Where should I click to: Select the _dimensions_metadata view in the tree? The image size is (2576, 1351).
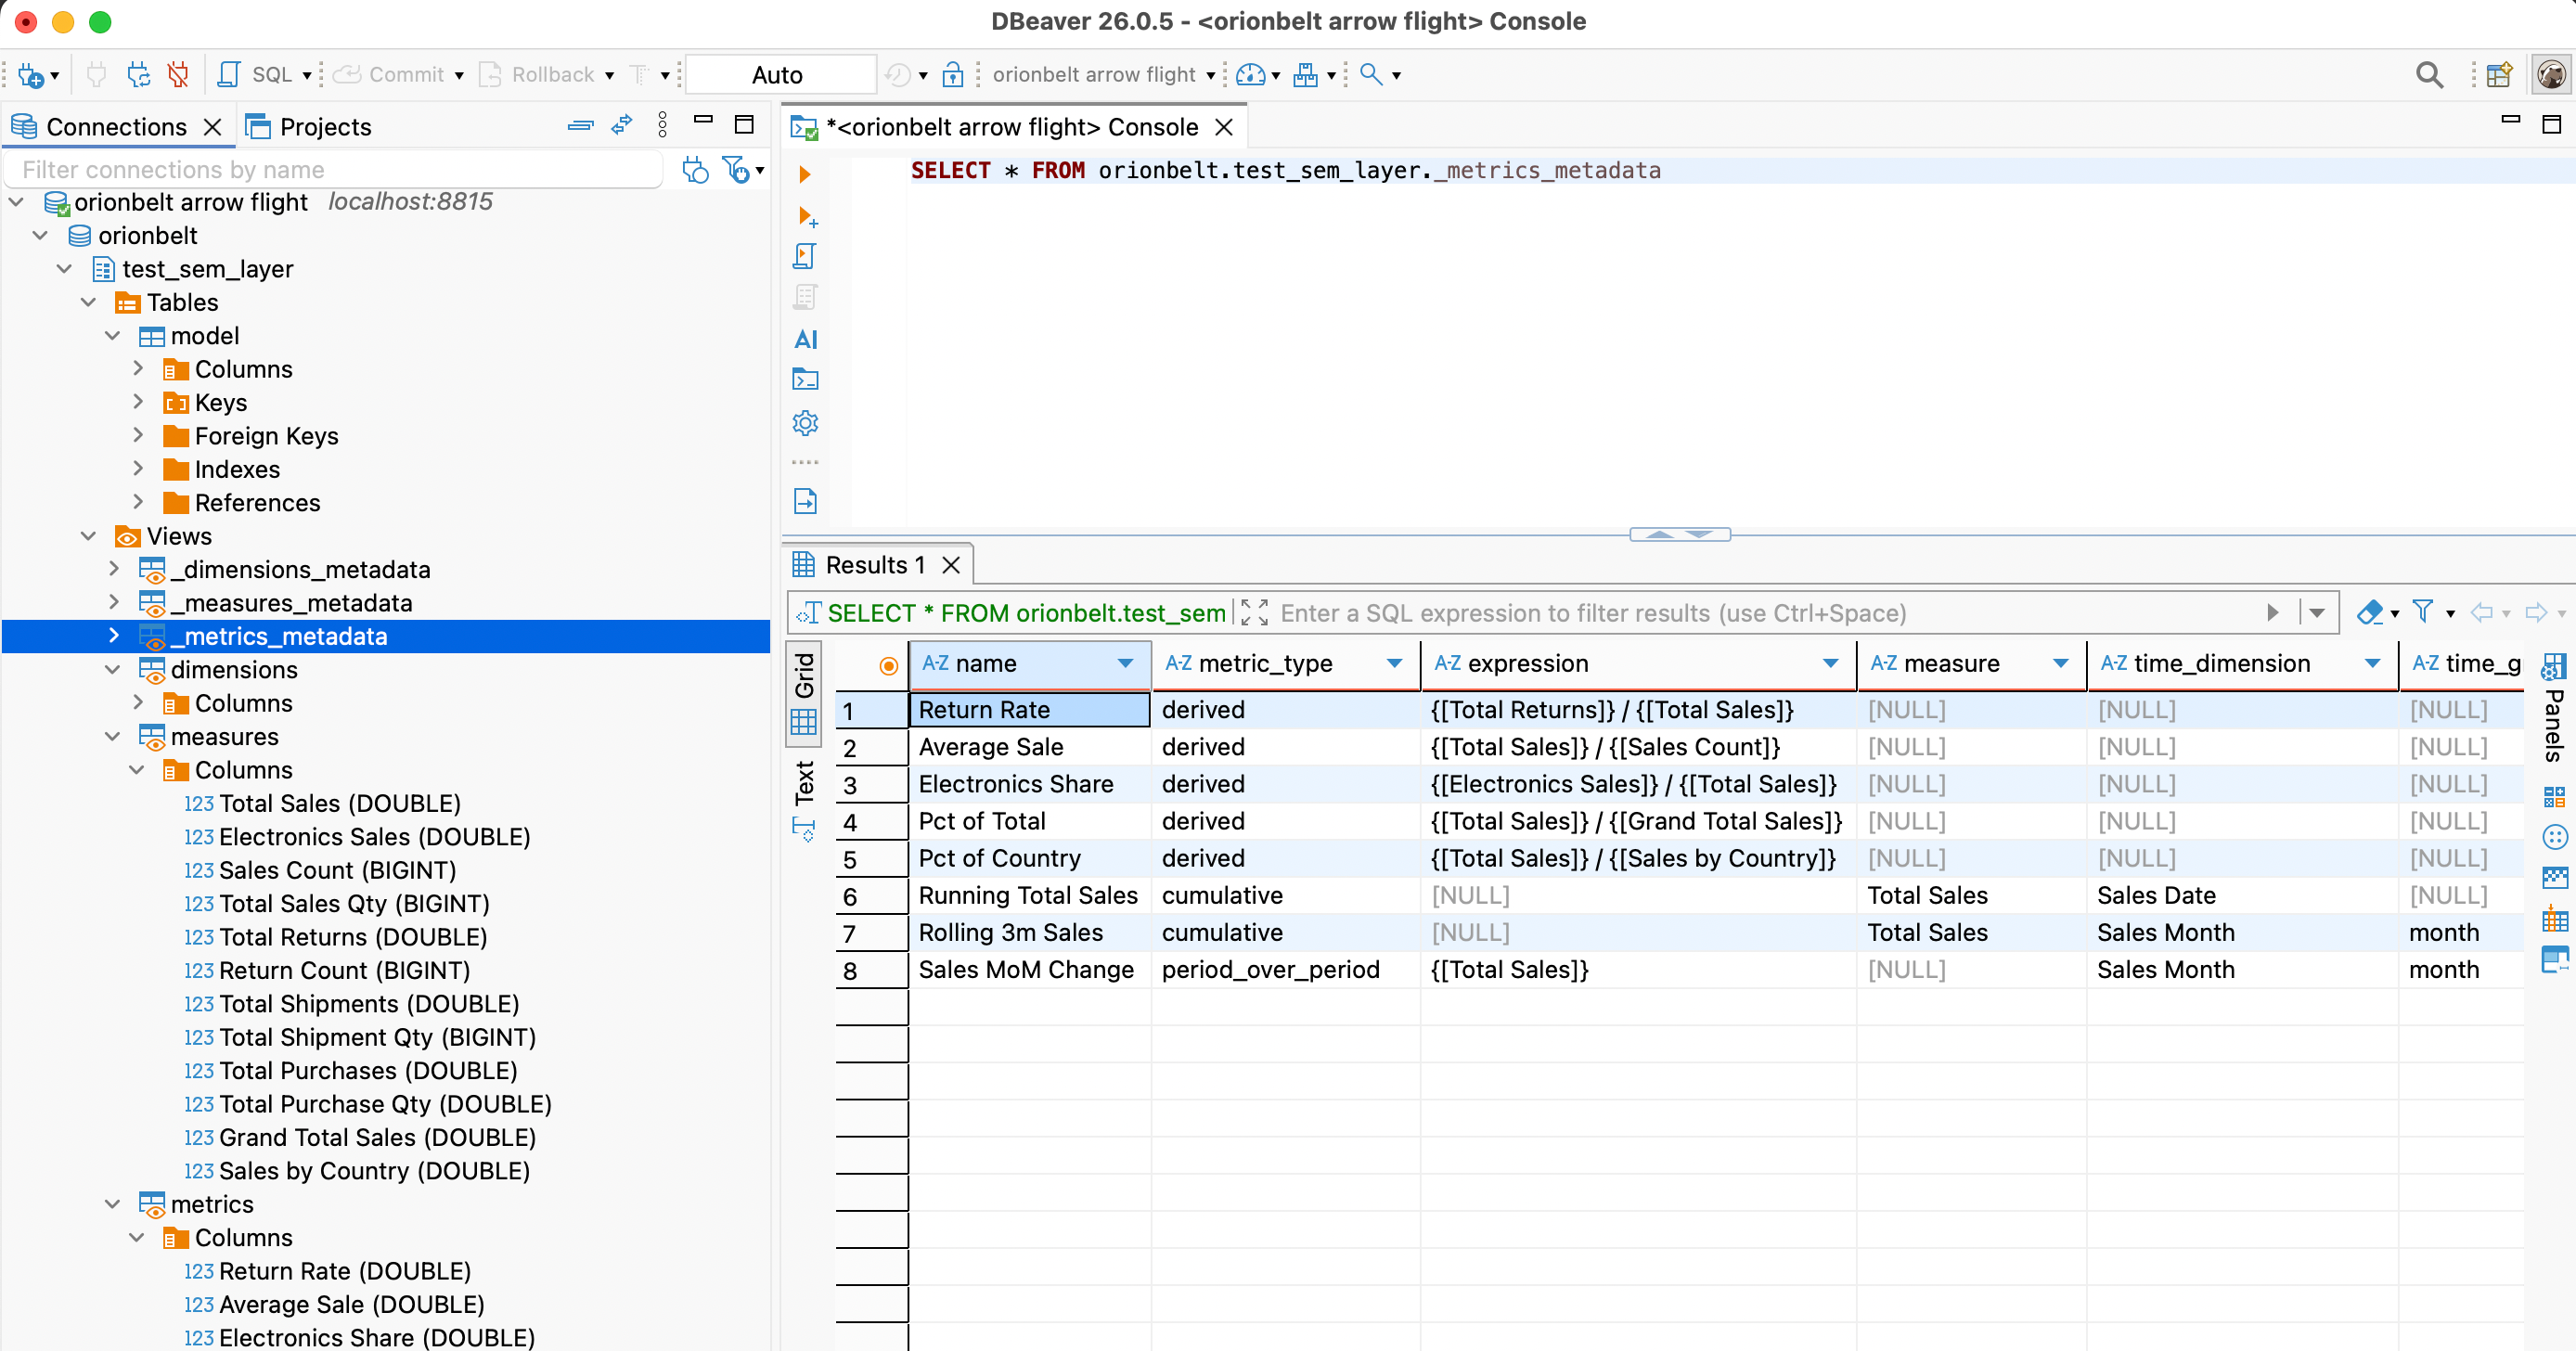[300, 570]
